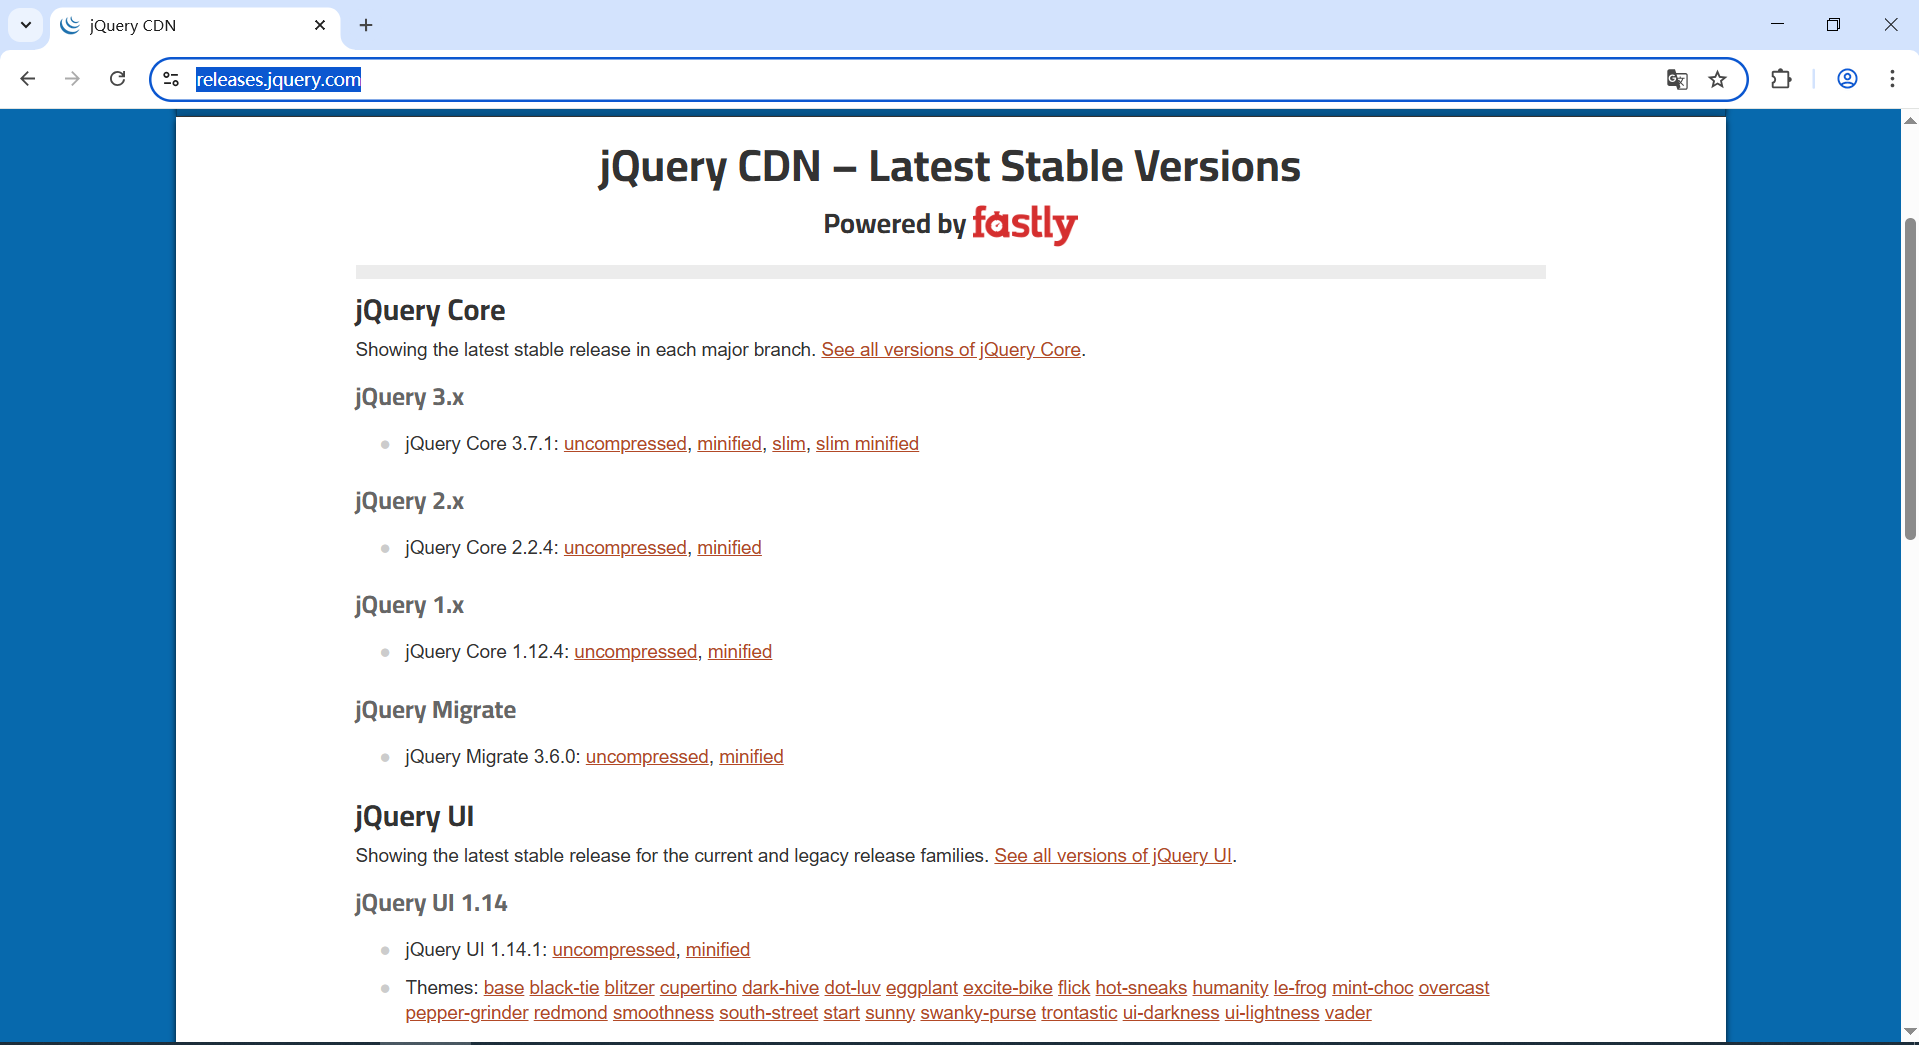Open the dark-hive theme link
1919x1045 pixels.
(780, 988)
